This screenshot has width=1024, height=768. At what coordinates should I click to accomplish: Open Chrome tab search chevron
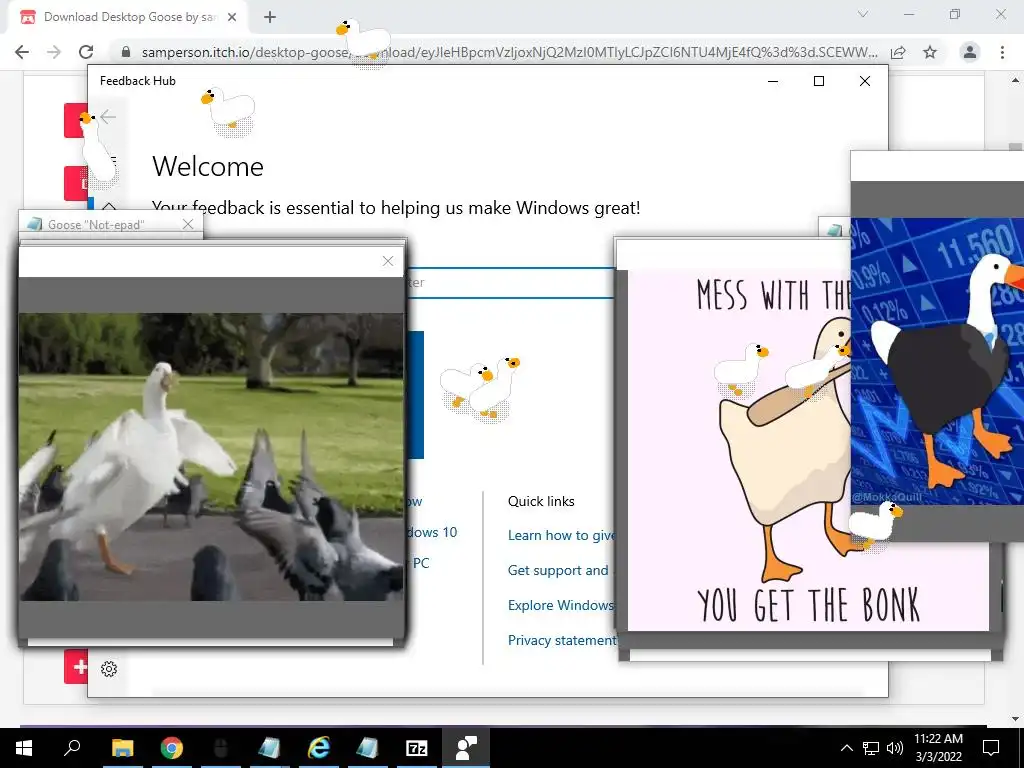click(863, 14)
